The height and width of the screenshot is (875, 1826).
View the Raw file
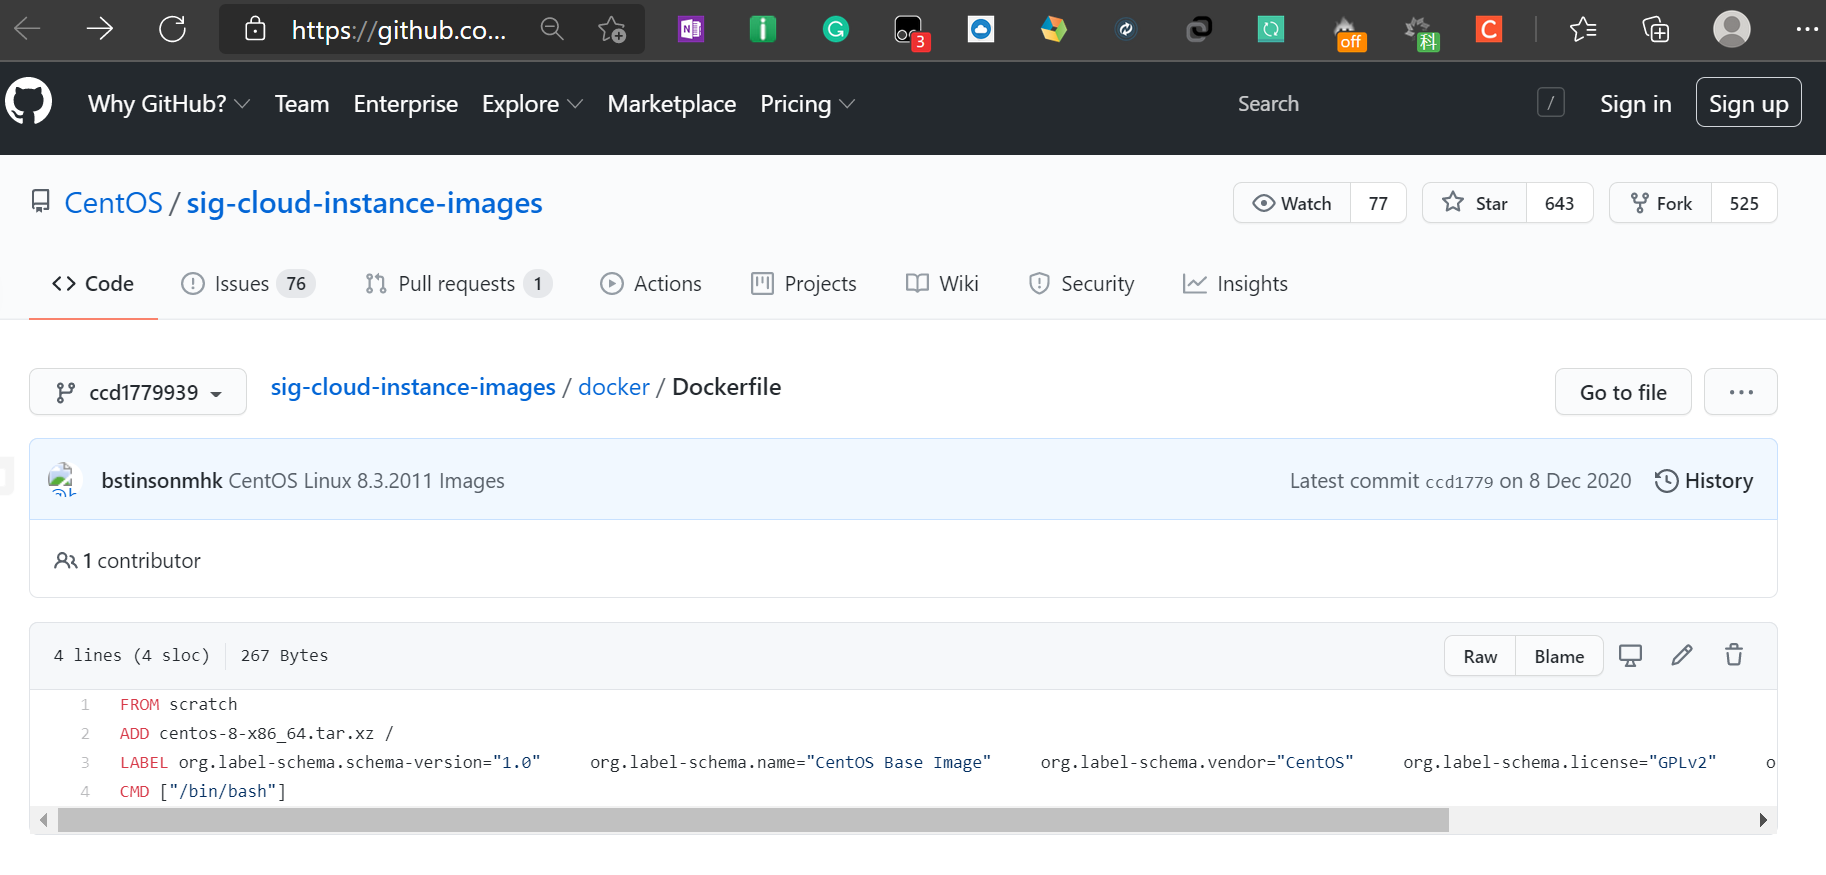point(1480,656)
